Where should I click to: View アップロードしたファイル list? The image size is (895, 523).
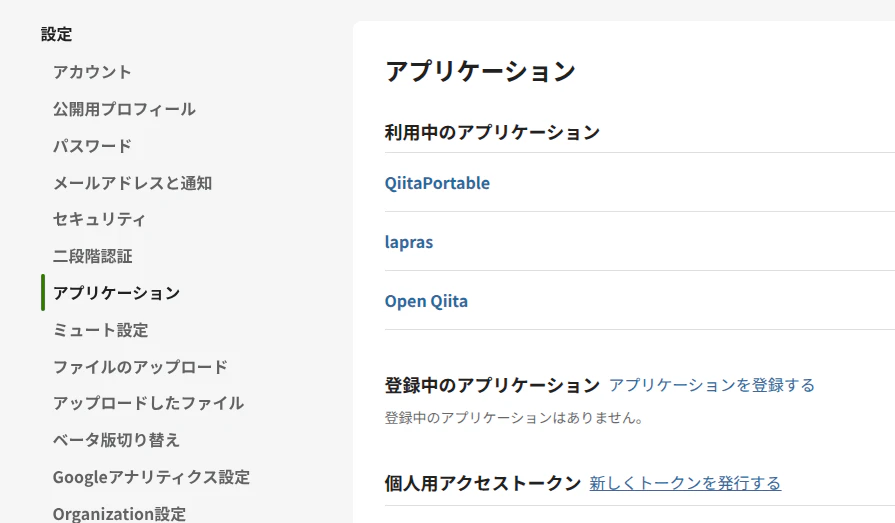pyautogui.click(x=148, y=403)
